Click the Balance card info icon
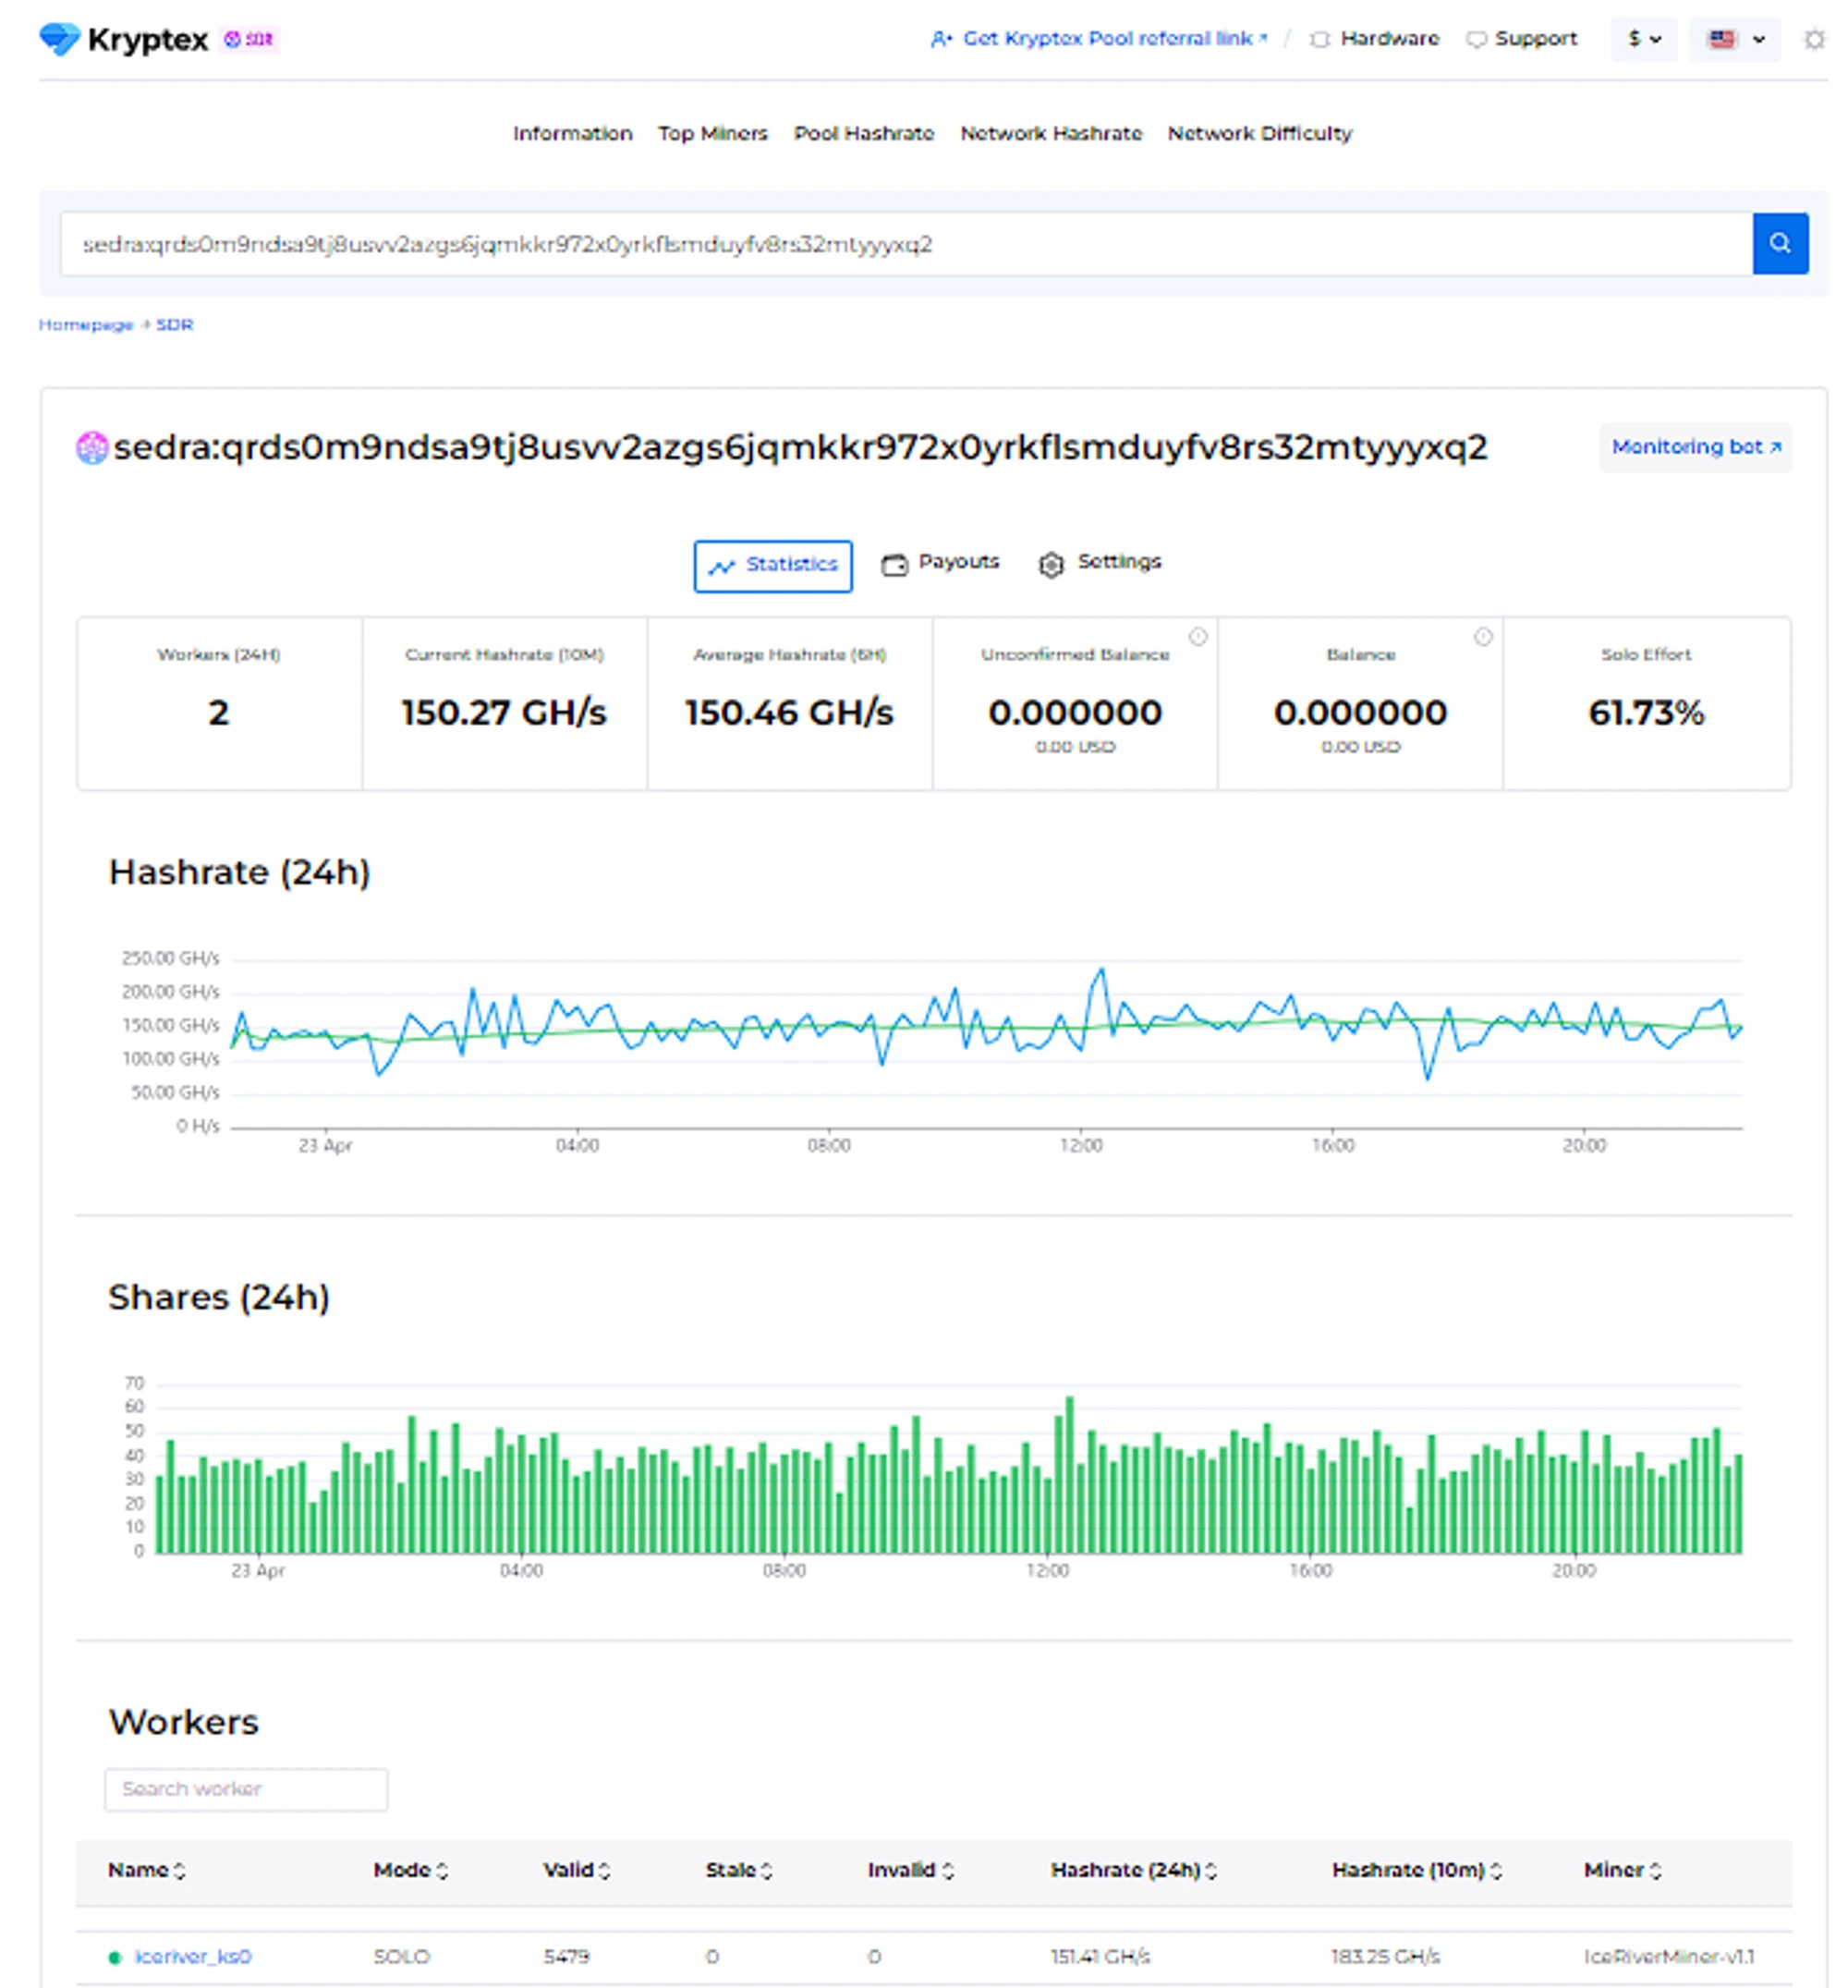This screenshot has width=1848, height=1988. [x=1482, y=637]
